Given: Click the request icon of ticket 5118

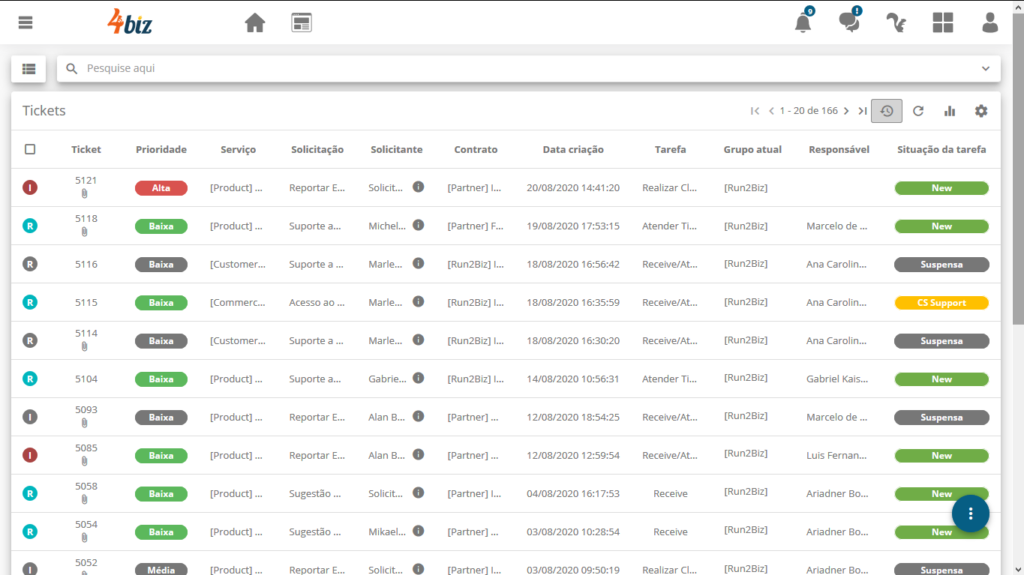Looking at the screenshot, I should [30, 226].
